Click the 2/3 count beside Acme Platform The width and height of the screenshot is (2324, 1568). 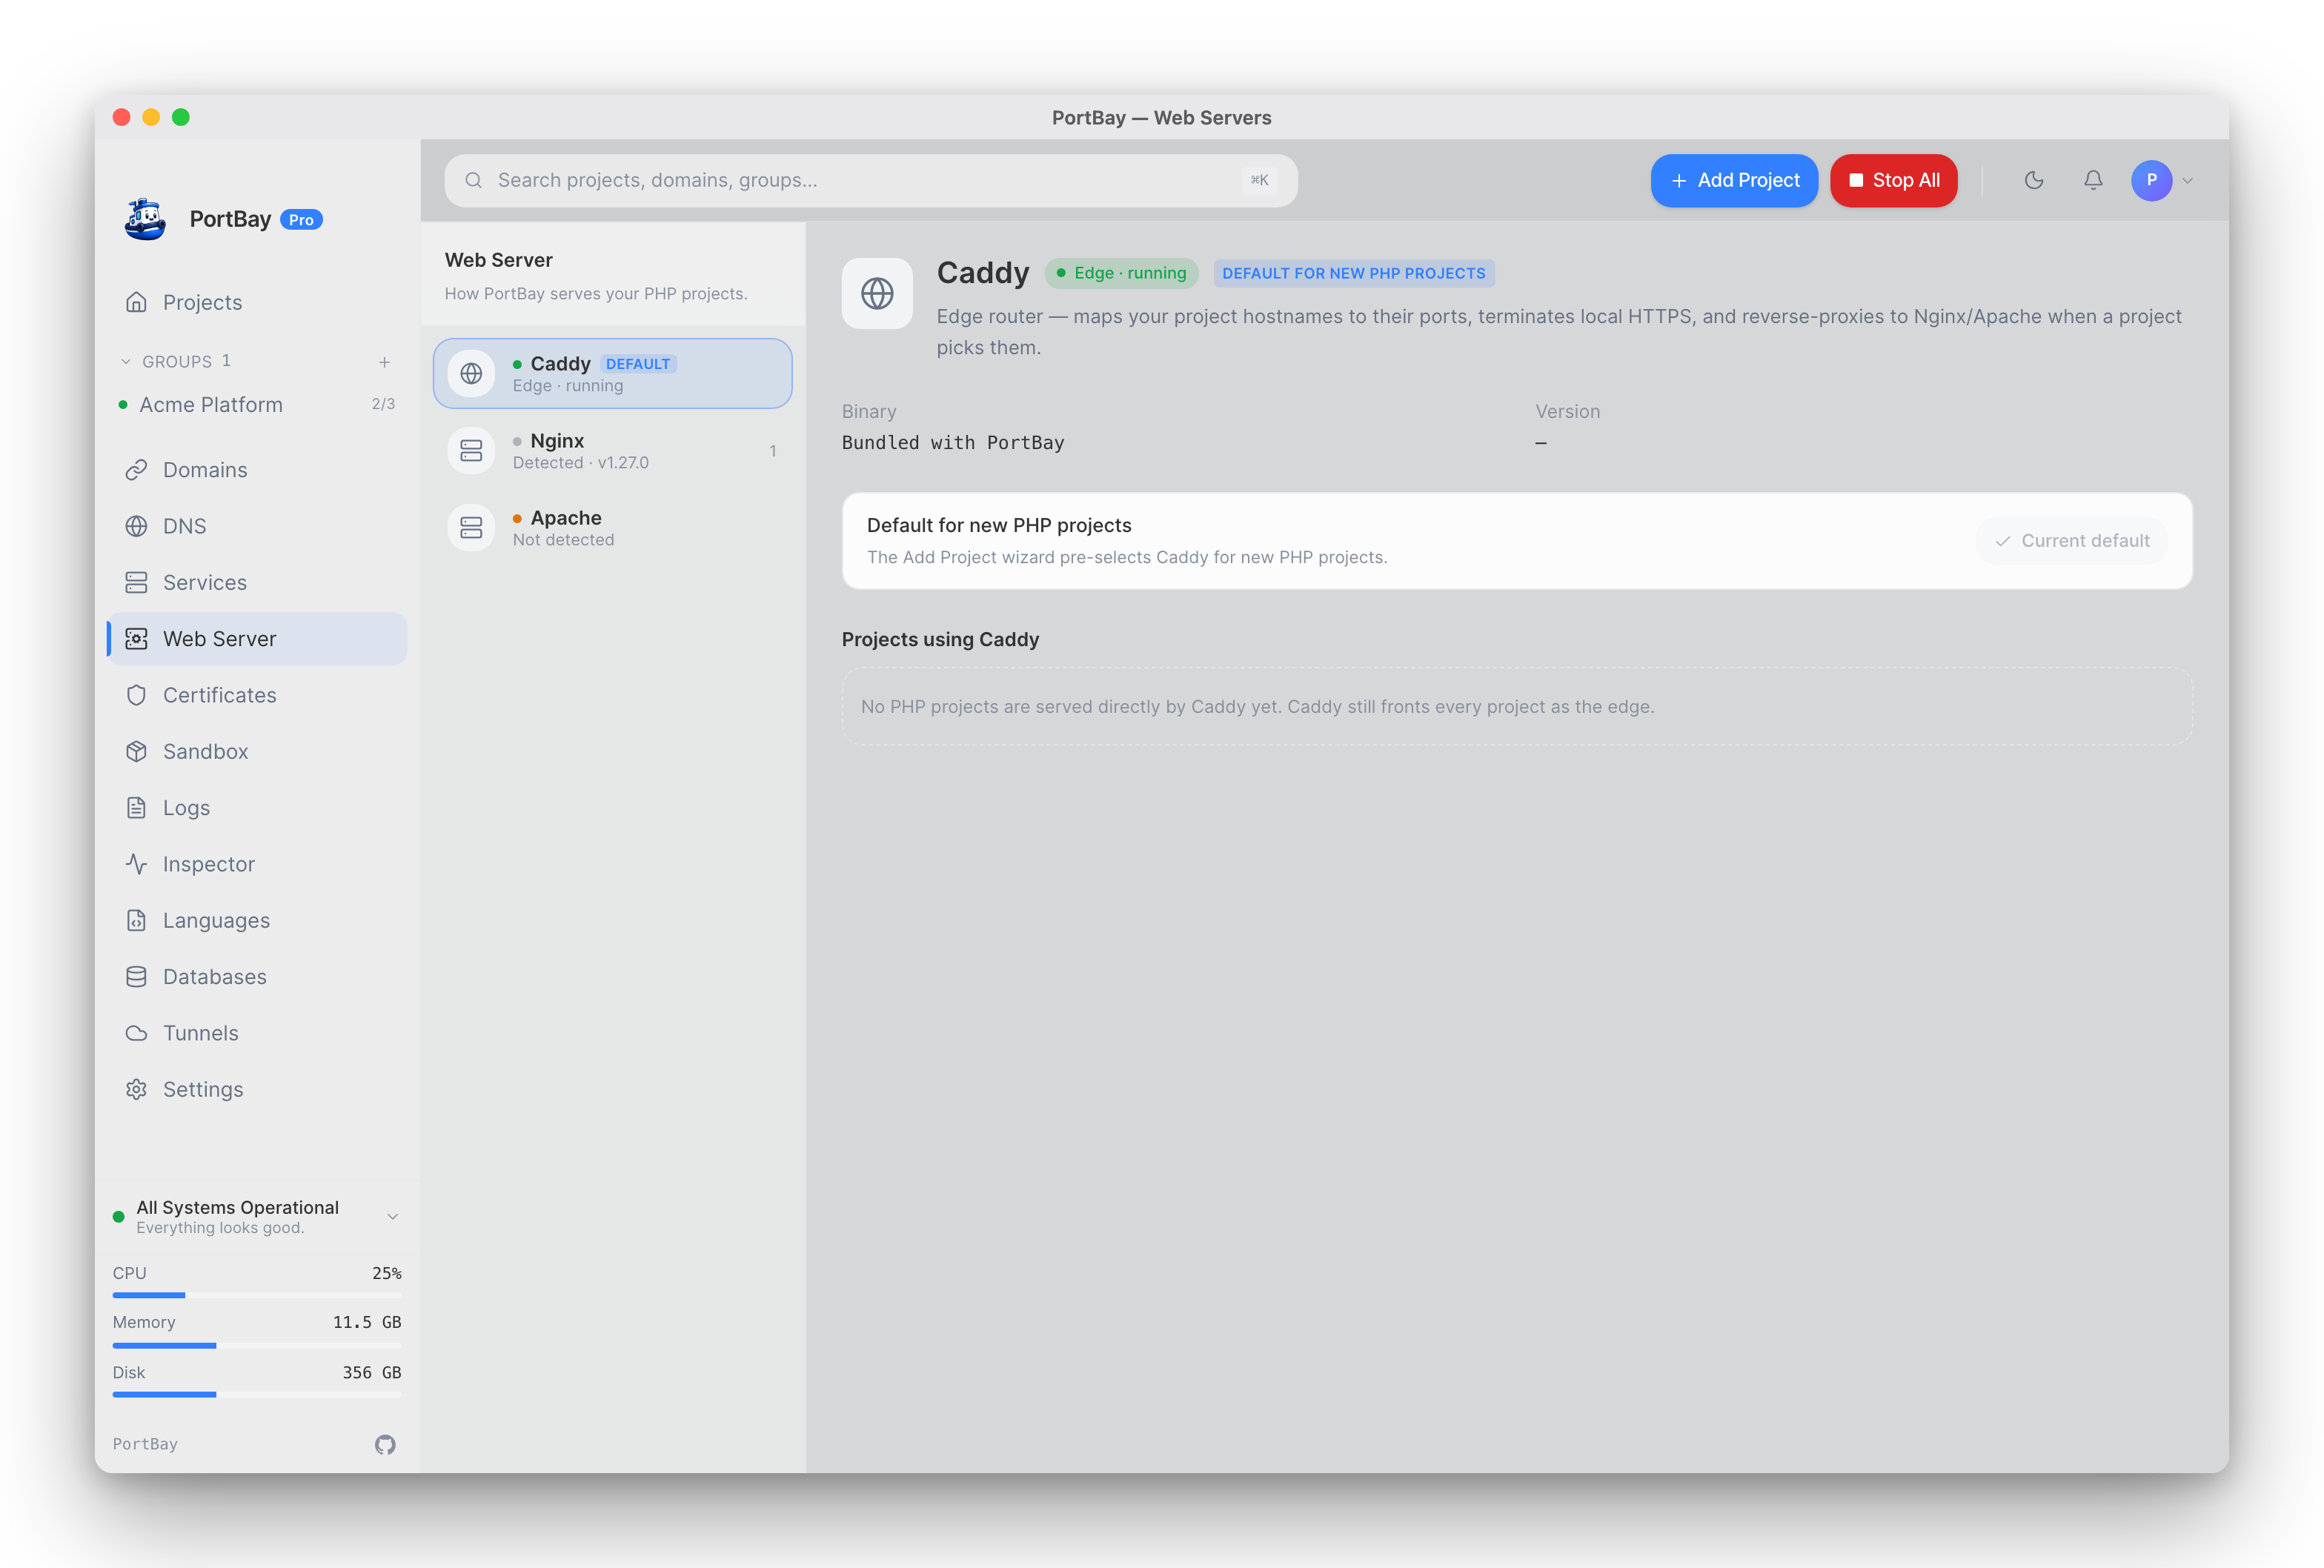coord(383,404)
